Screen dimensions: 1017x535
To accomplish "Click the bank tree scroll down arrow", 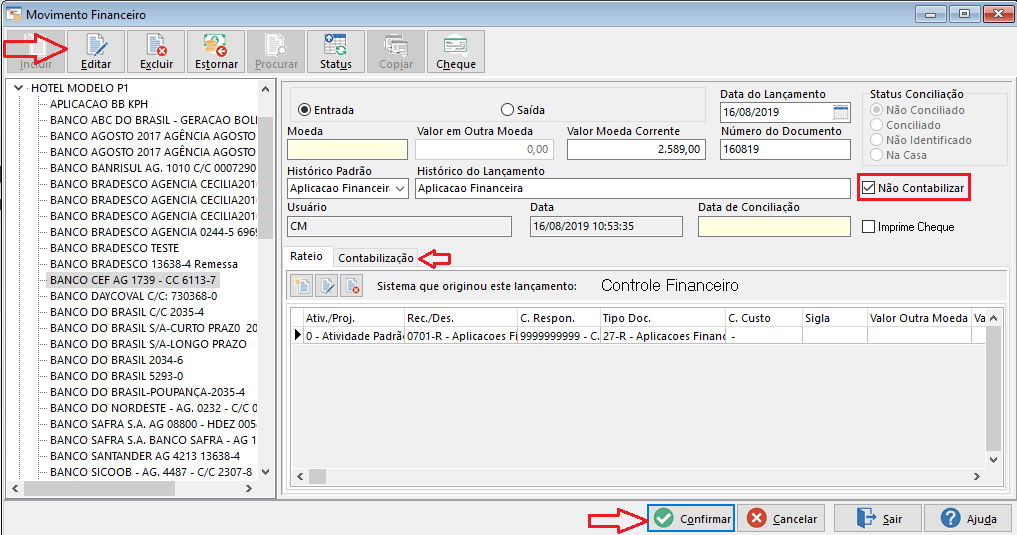I will [x=265, y=472].
